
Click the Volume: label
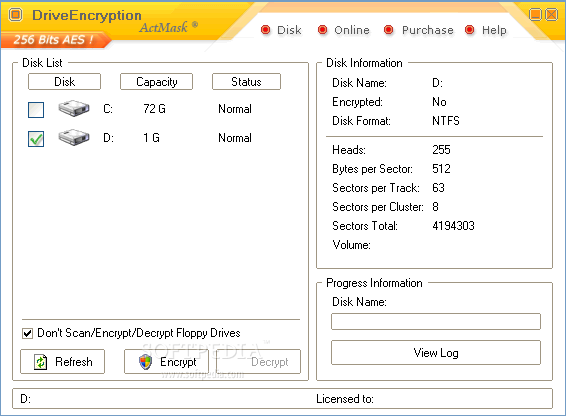tap(351, 245)
